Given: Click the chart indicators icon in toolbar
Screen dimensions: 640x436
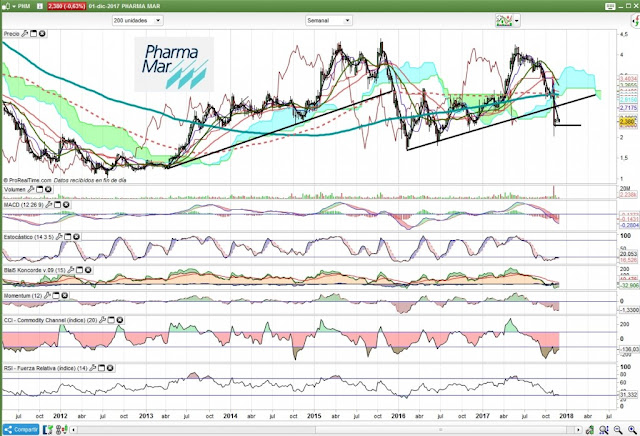Looking at the screenshot, I should [x=504, y=20].
